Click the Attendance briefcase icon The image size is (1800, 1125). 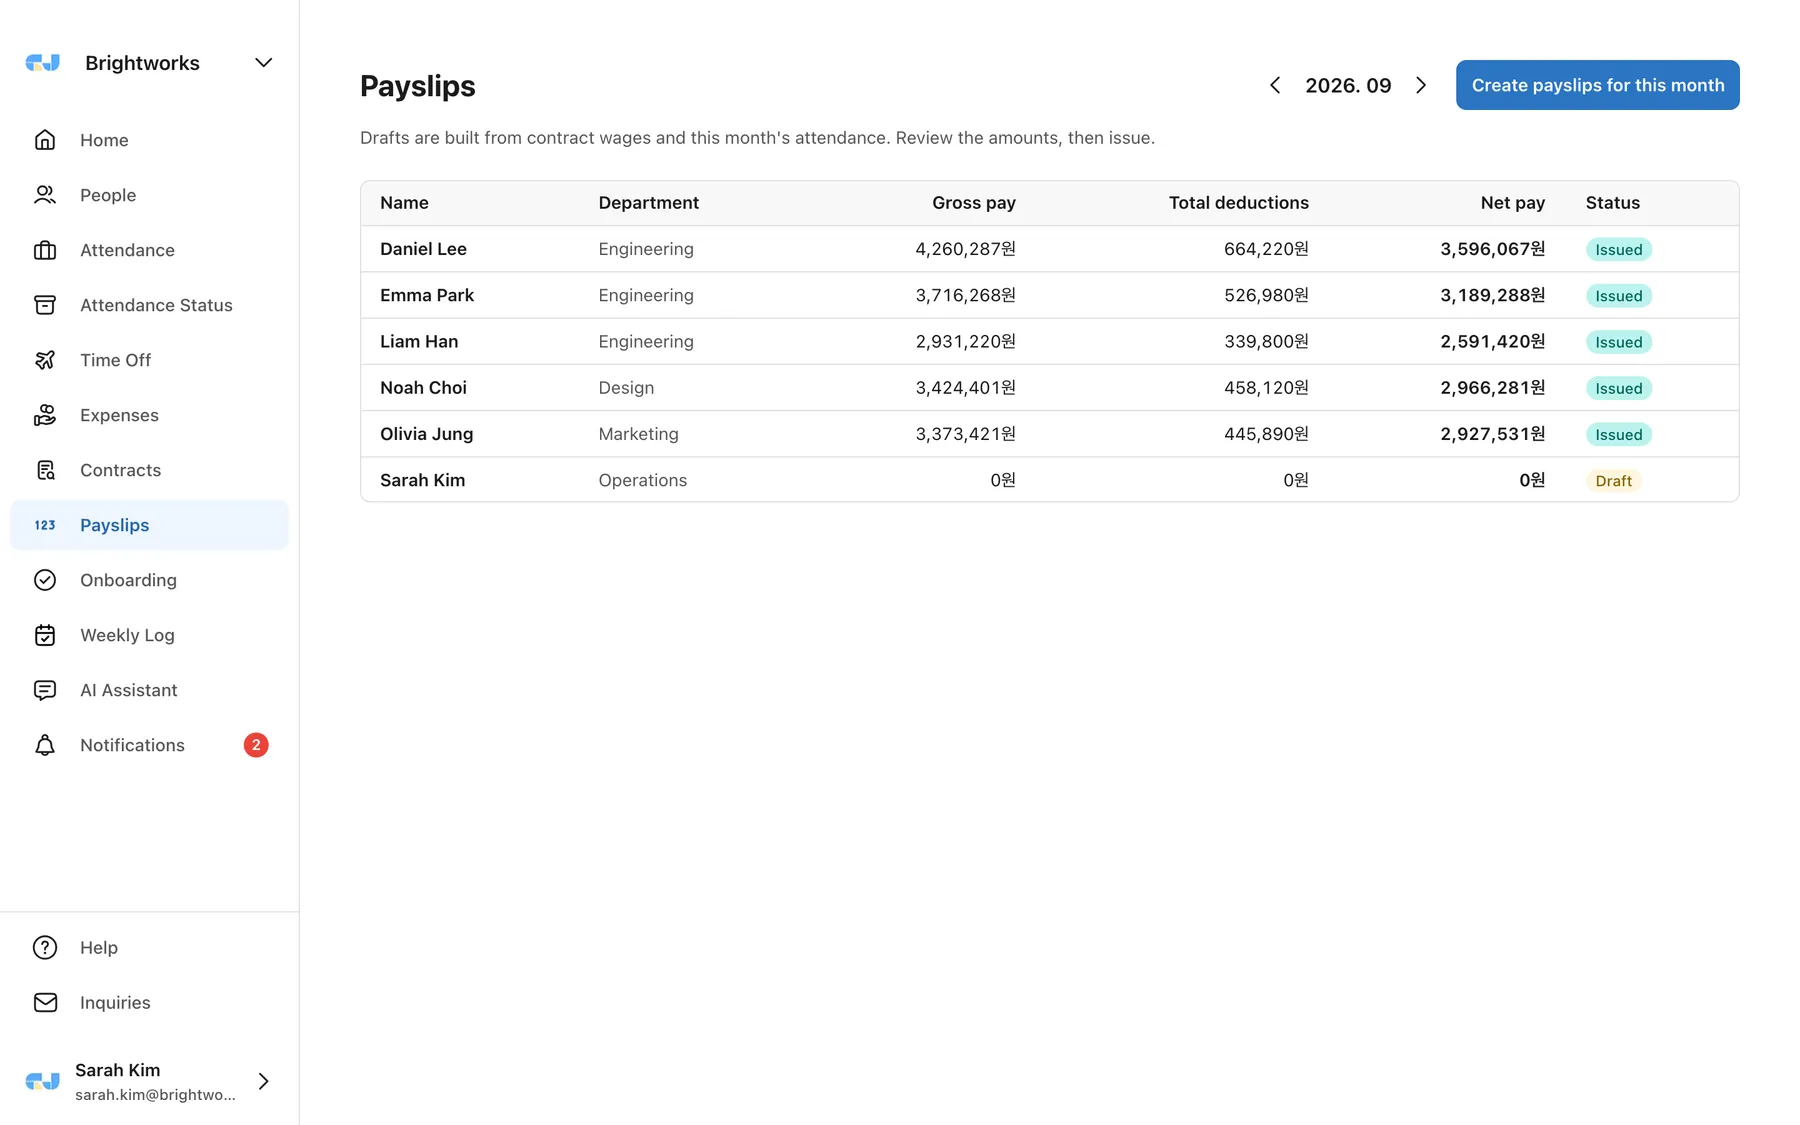point(45,250)
